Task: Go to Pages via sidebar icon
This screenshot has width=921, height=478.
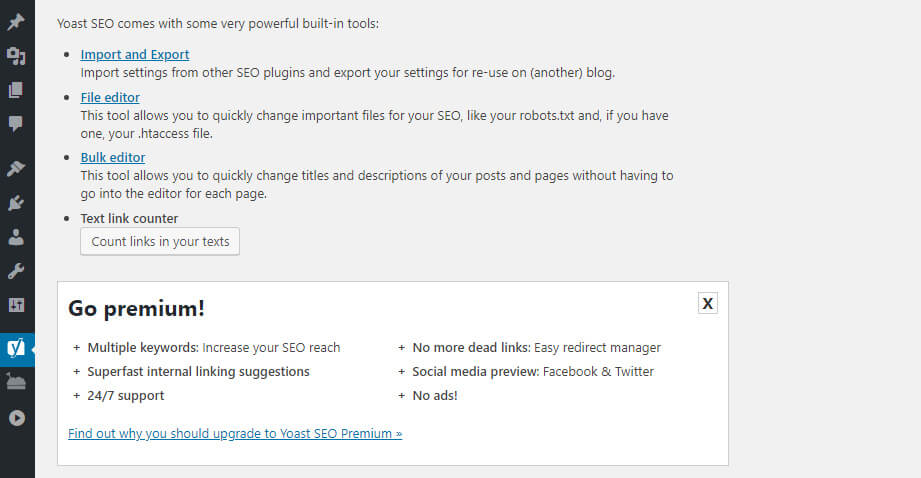Action: (x=16, y=90)
